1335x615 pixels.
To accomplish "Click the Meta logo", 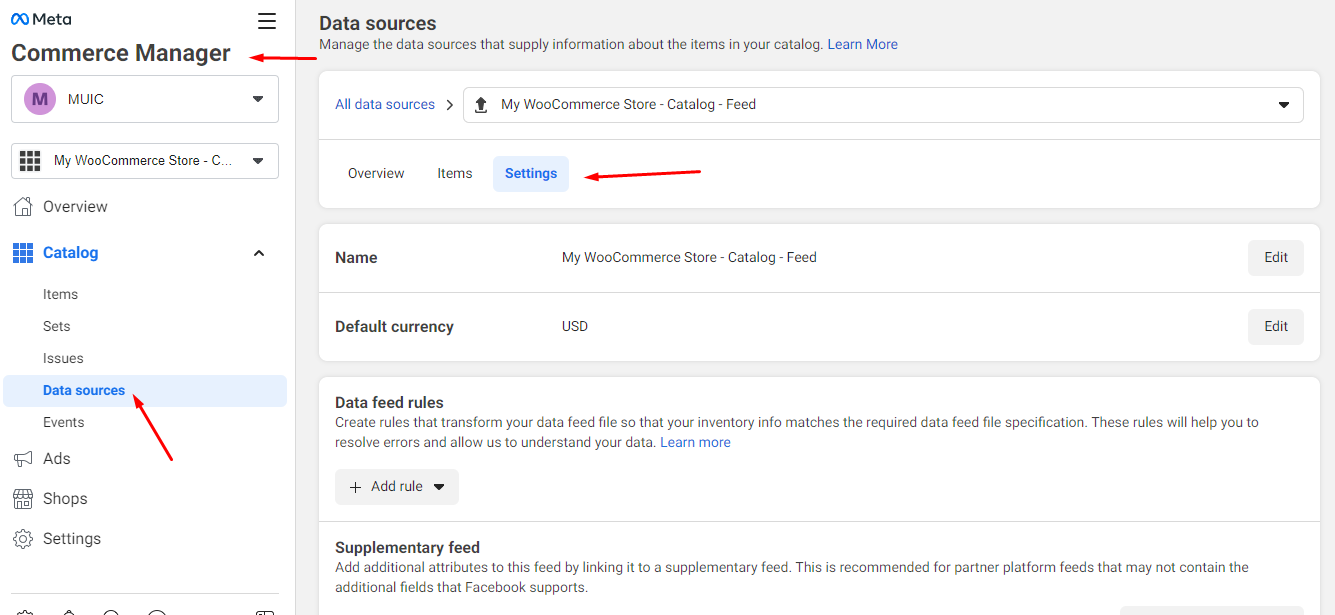I will tap(41, 19).
